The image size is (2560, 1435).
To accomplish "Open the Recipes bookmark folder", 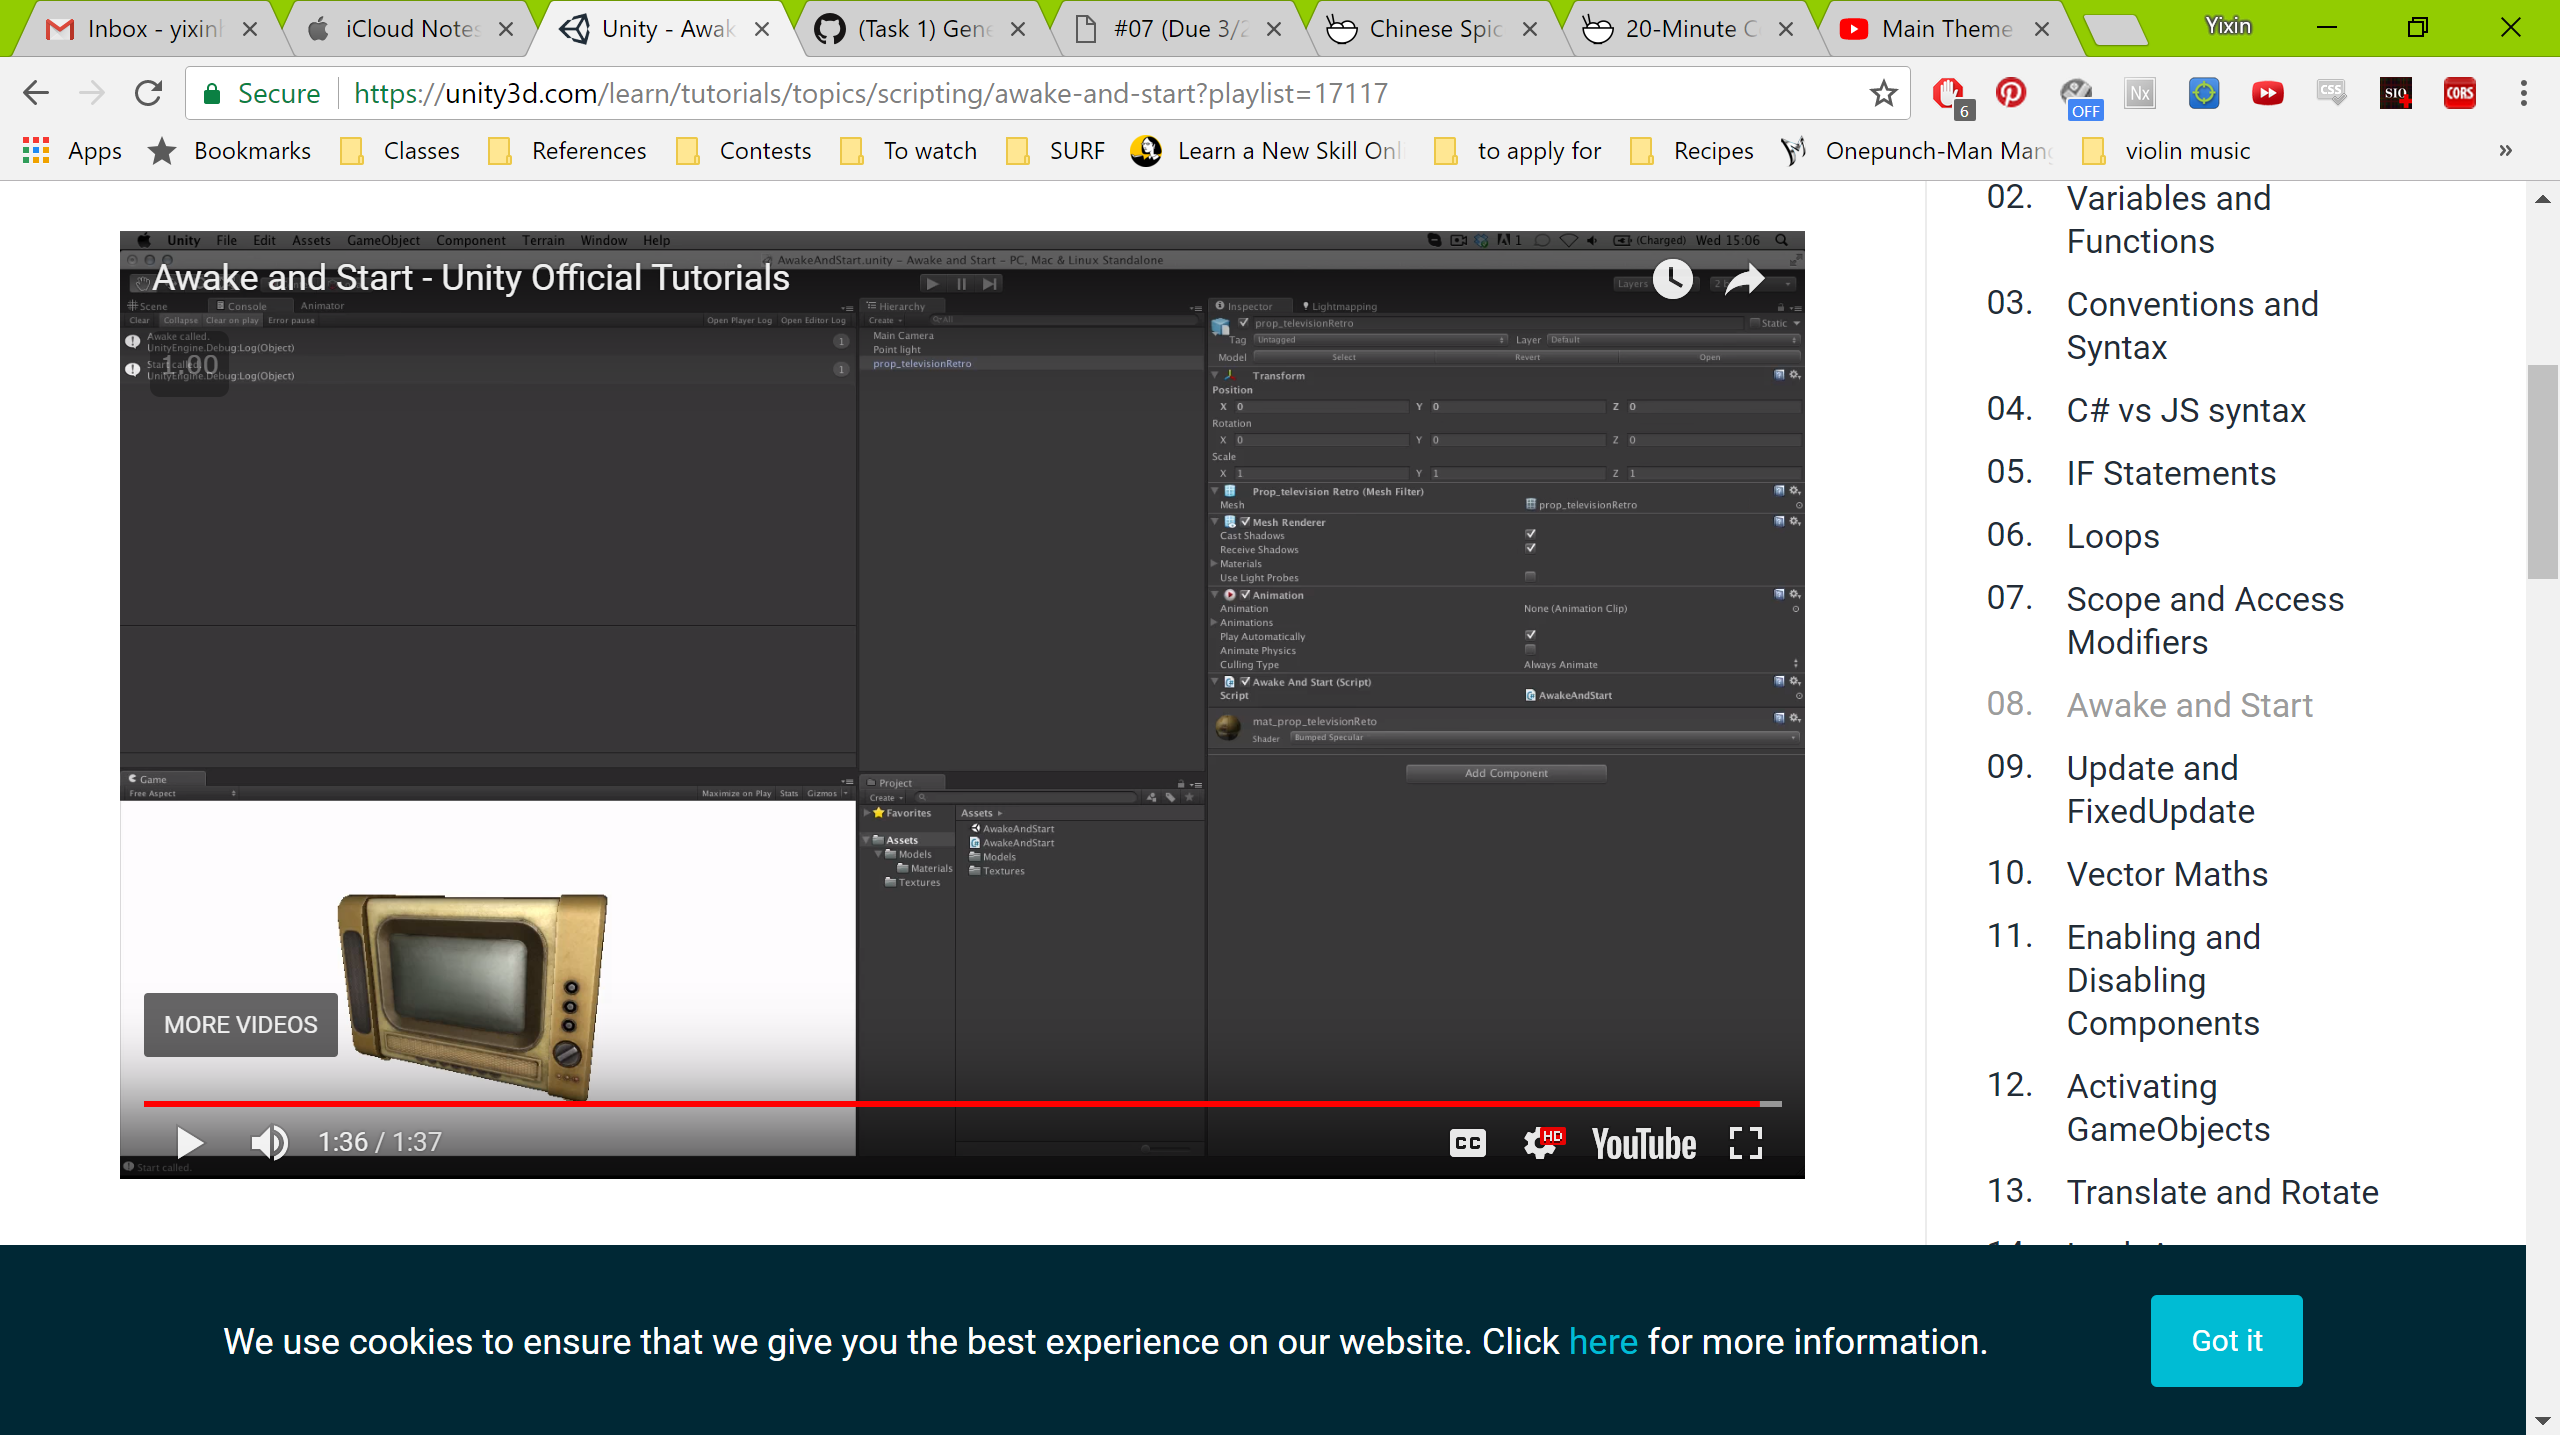I will click(x=1692, y=151).
